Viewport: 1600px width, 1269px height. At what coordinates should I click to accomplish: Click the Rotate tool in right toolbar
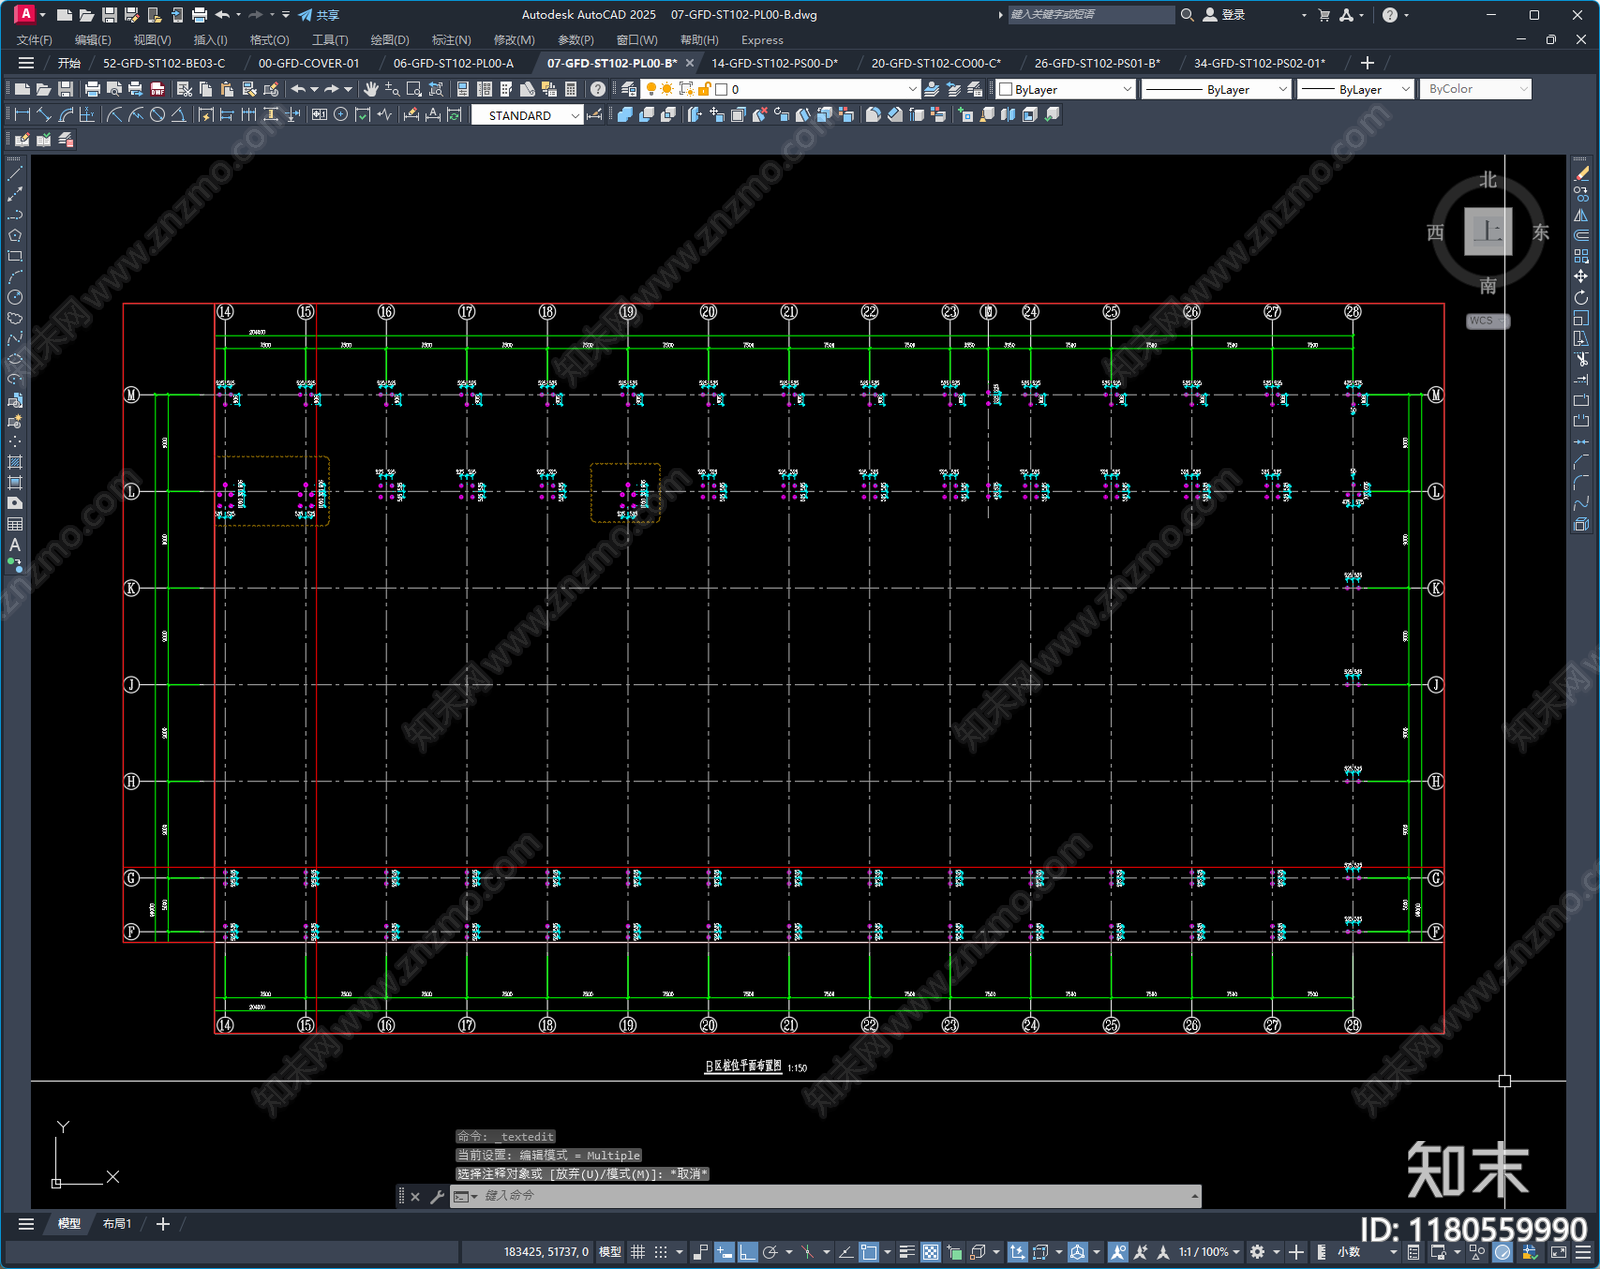point(1581,297)
